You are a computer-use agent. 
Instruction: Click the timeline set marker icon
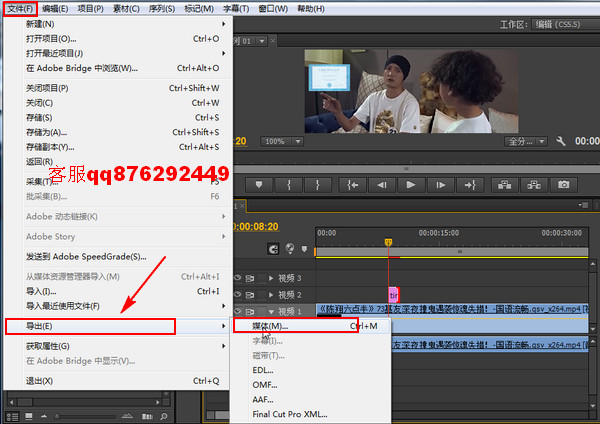(x=290, y=249)
